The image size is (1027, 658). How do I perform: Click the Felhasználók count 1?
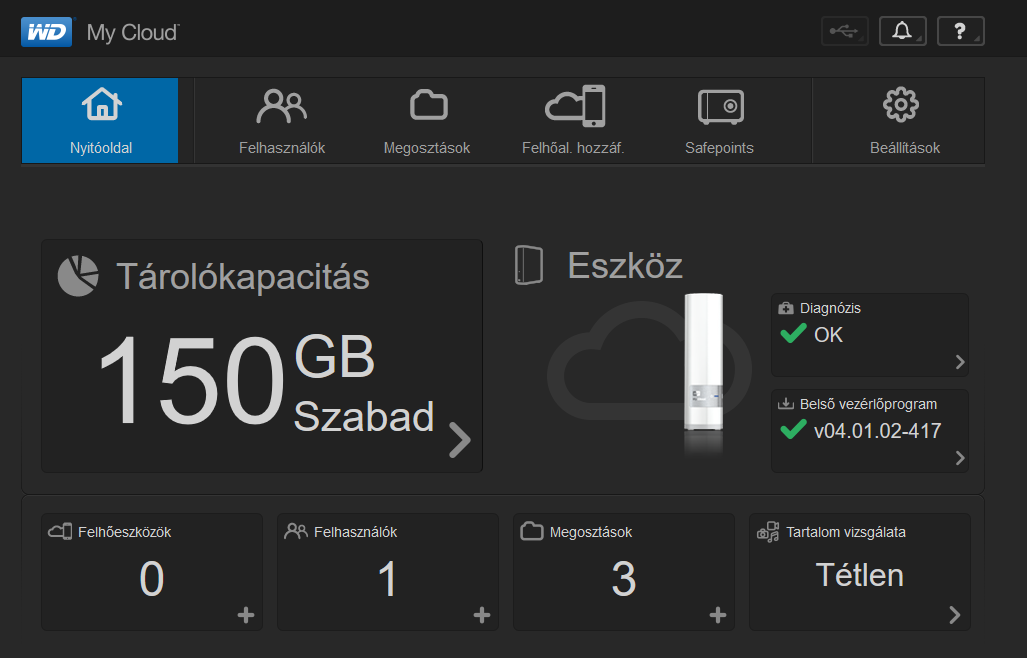pyautogui.click(x=388, y=579)
